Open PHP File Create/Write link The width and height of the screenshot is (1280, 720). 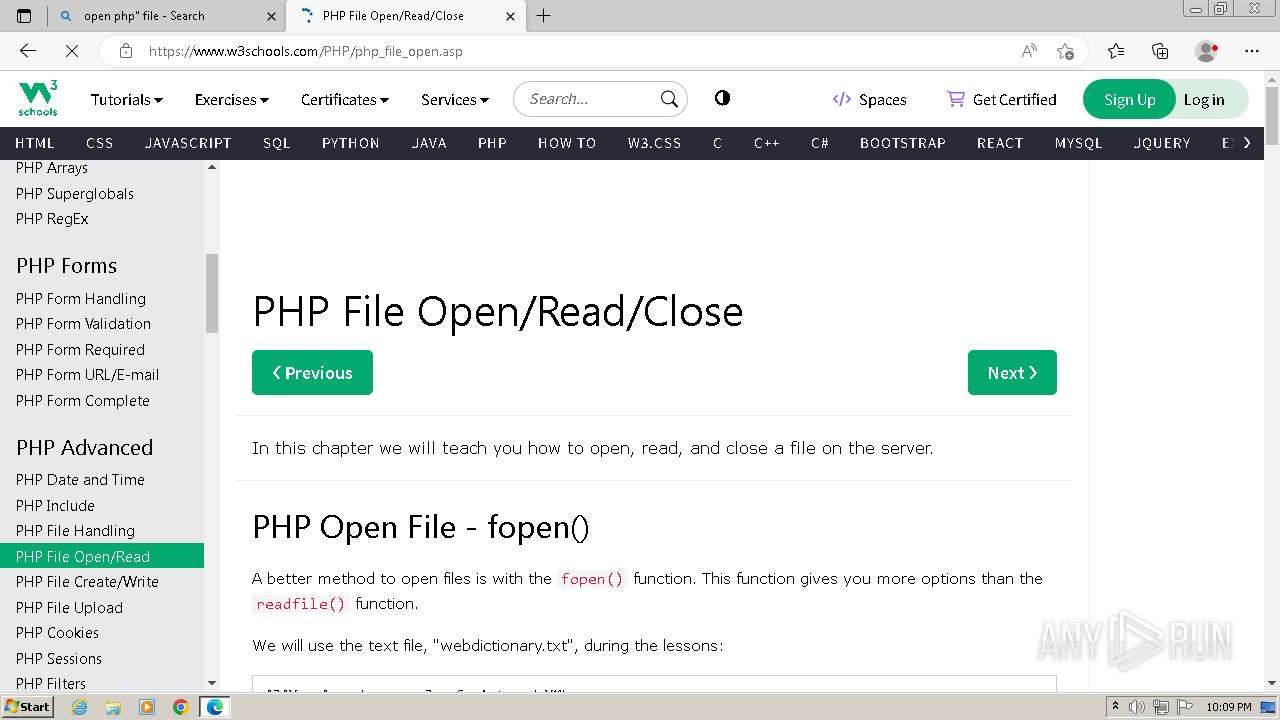(x=87, y=581)
